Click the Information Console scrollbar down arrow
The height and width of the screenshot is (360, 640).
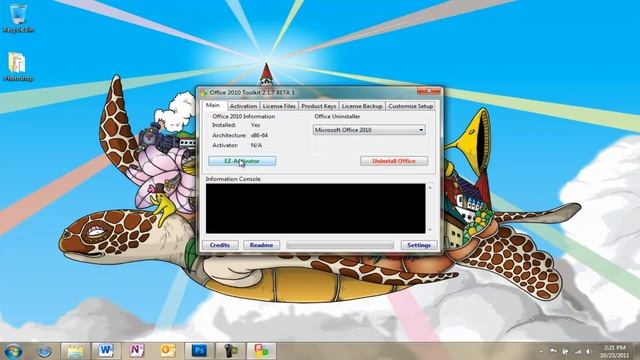(429, 230)
